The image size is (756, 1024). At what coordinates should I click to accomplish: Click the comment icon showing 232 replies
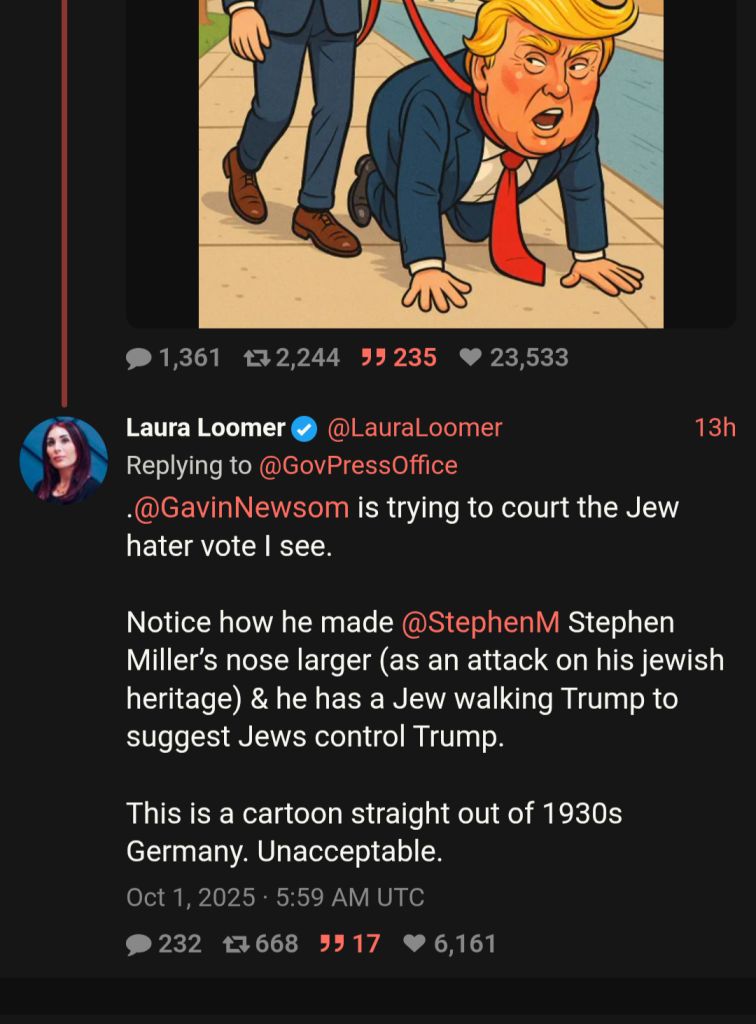coord(139,944)
